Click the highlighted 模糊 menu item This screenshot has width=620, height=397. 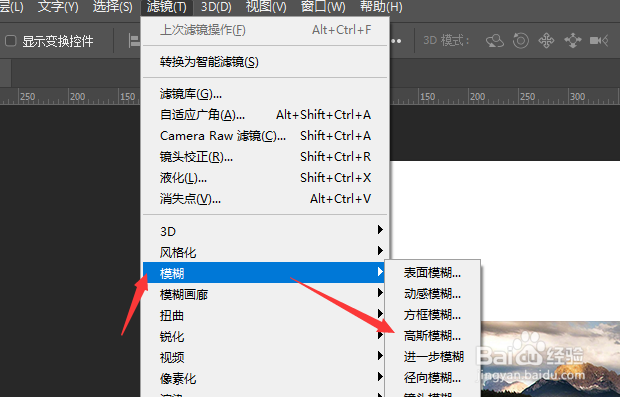pos(265,272)
